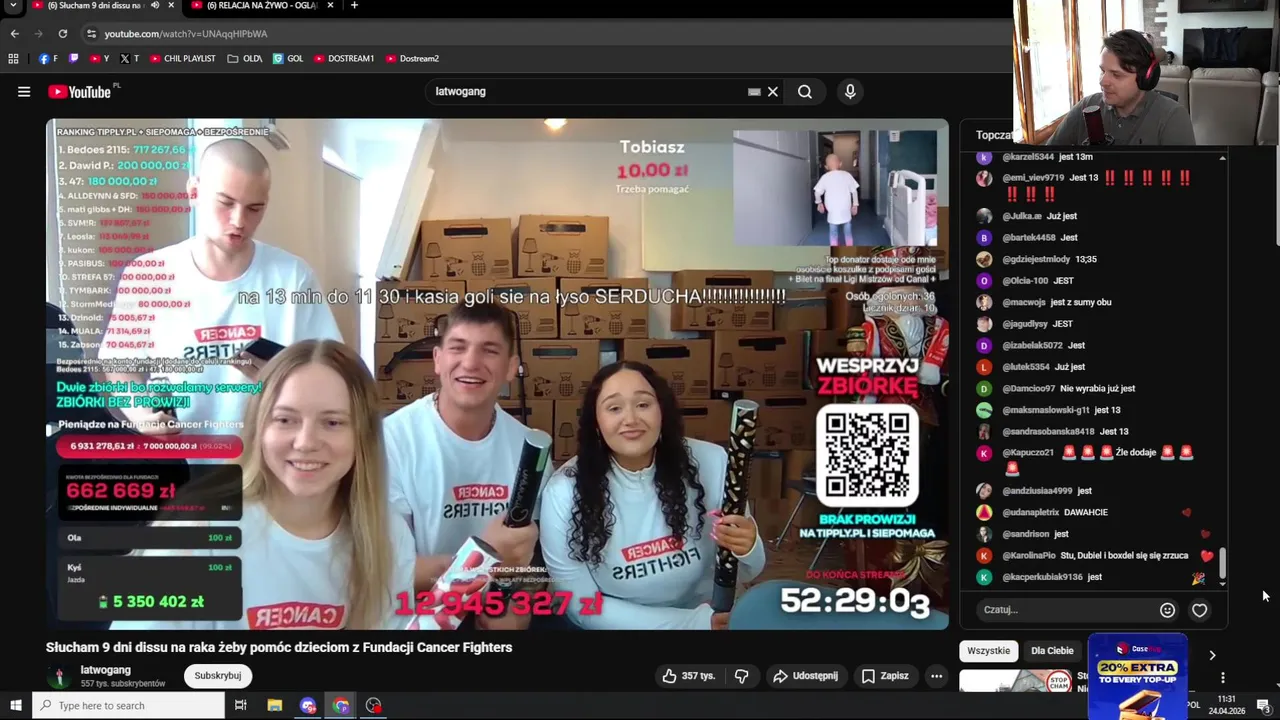Clear the latwogang search query
The height and width of the screenshot is (720, 1280).
click(x=773, y=92)
